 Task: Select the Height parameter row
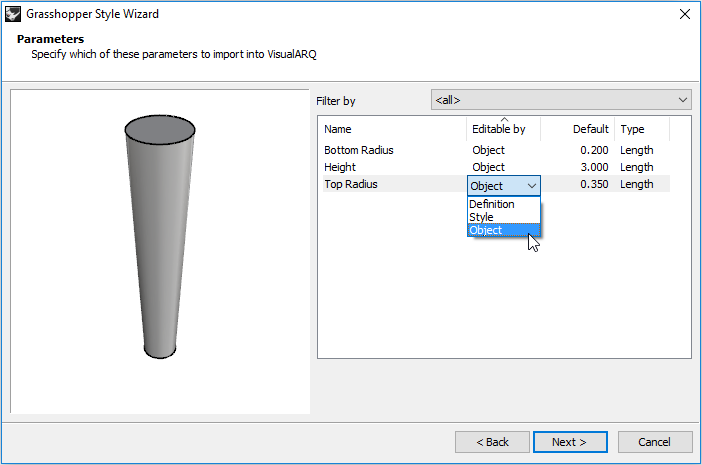tap(496, 167)
